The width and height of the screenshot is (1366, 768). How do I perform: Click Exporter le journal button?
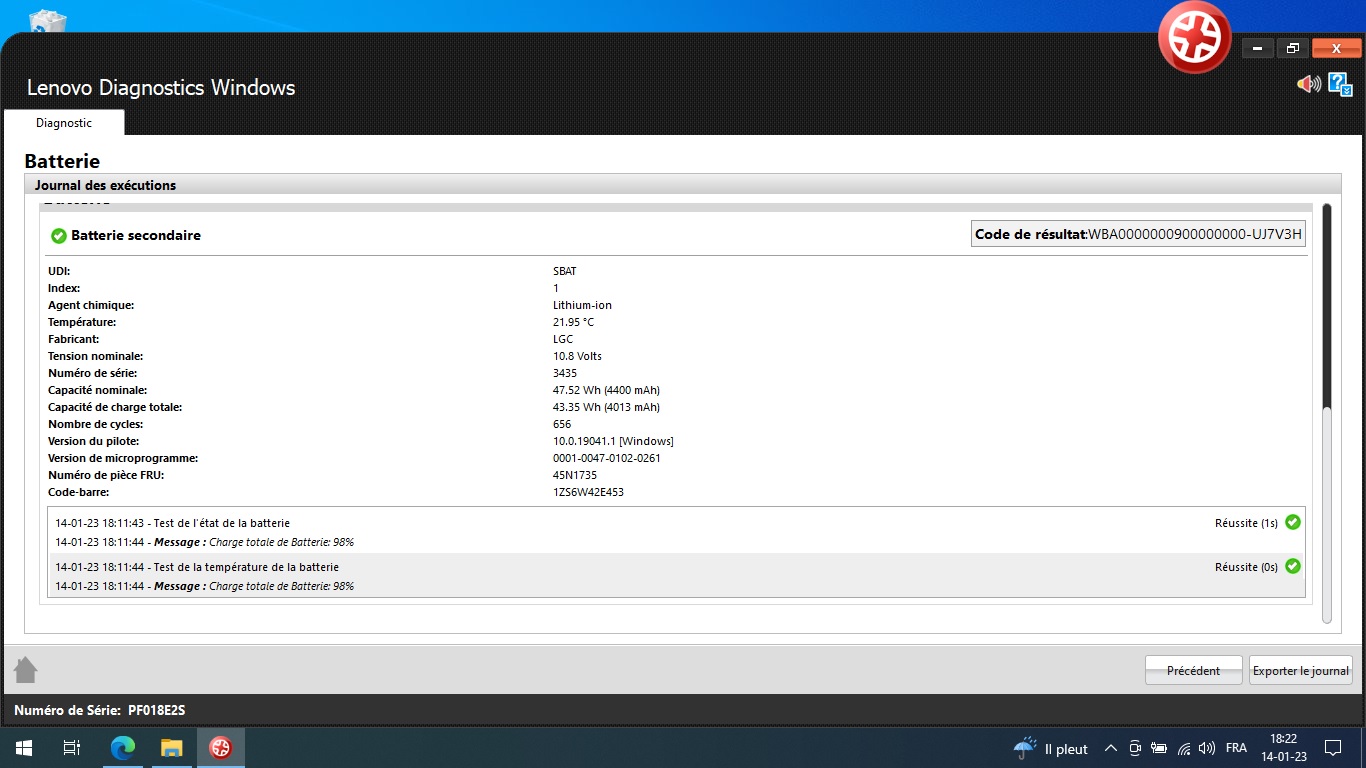pyautogui.click(x=1301, y=671)
